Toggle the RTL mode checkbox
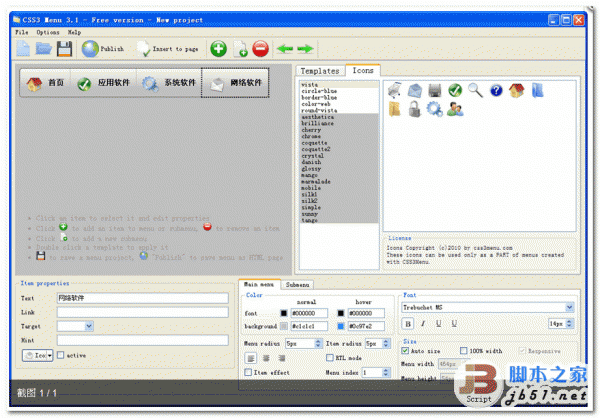The height and width of the screenshot is (418, 600). [x=330, y=357]
